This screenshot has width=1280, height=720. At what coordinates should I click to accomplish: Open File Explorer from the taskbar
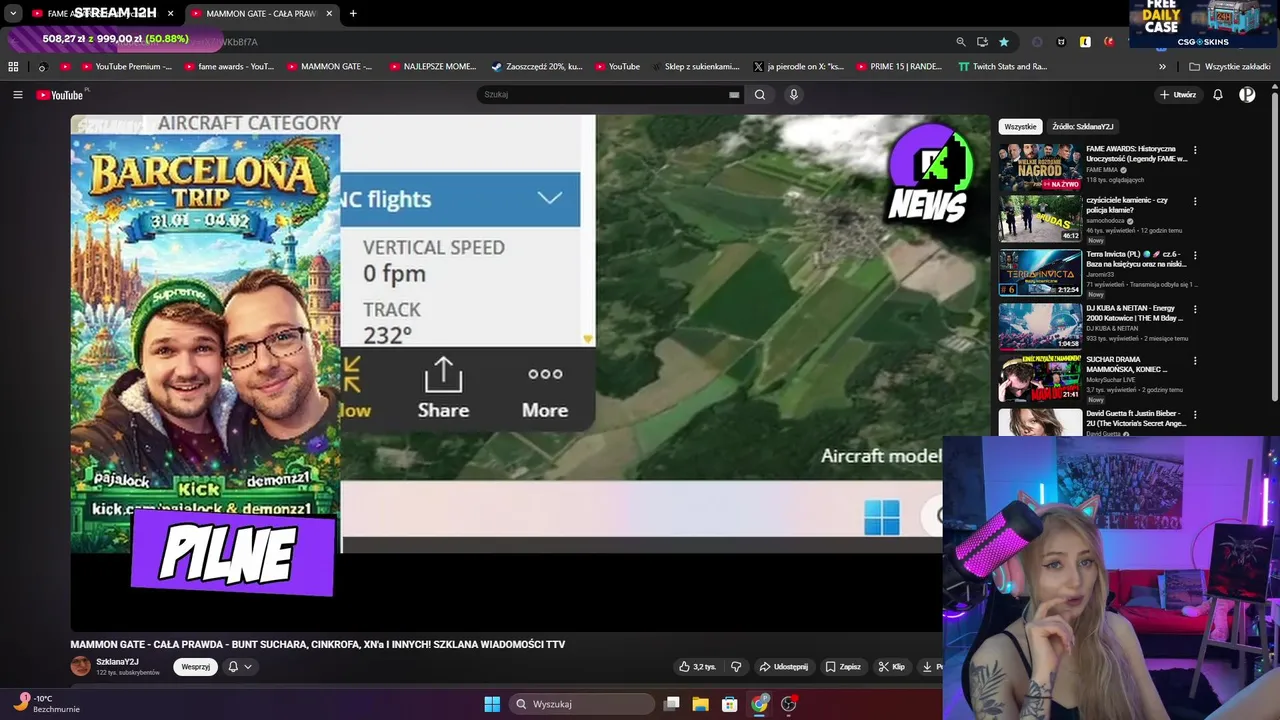pos(701,704)
